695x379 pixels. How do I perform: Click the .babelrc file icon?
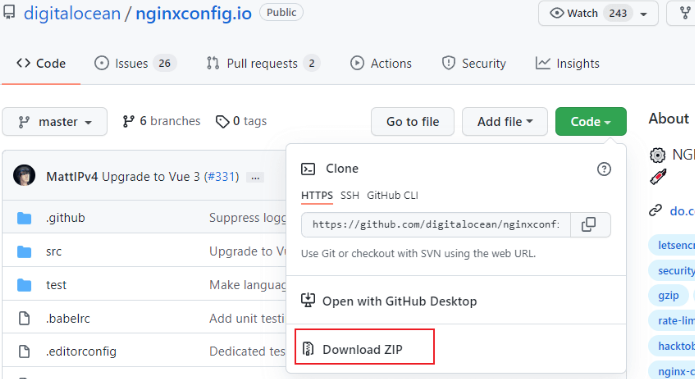24,318
